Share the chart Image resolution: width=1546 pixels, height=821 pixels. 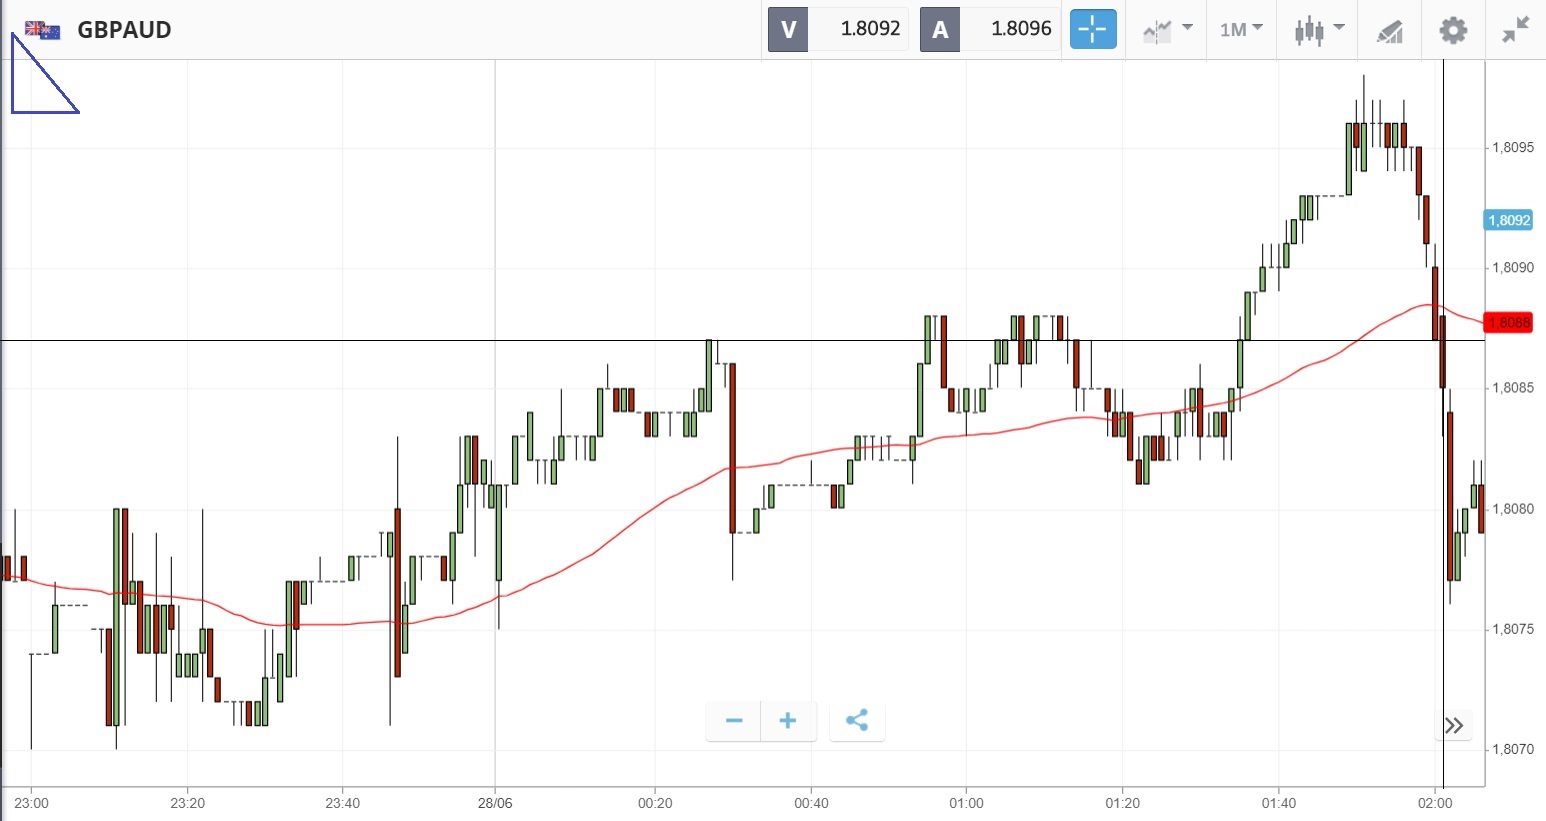pos(857,721)
